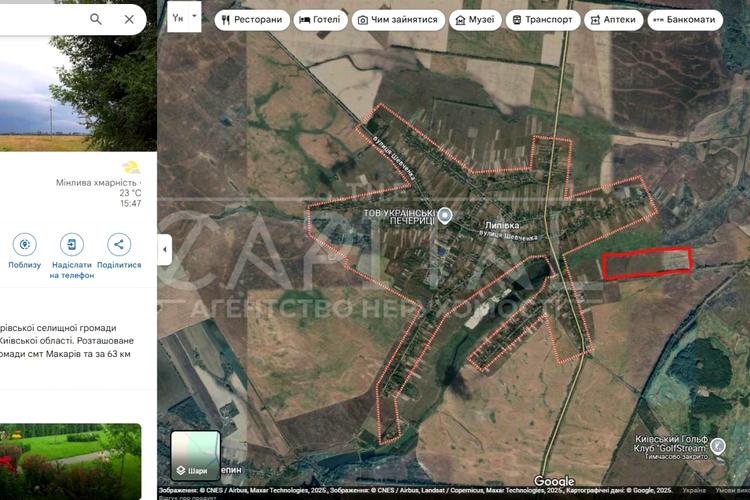The width and height of the screenshot is (750, 500).
Task: Filter map by Аптеки
Action: click(x=613, y=20)
